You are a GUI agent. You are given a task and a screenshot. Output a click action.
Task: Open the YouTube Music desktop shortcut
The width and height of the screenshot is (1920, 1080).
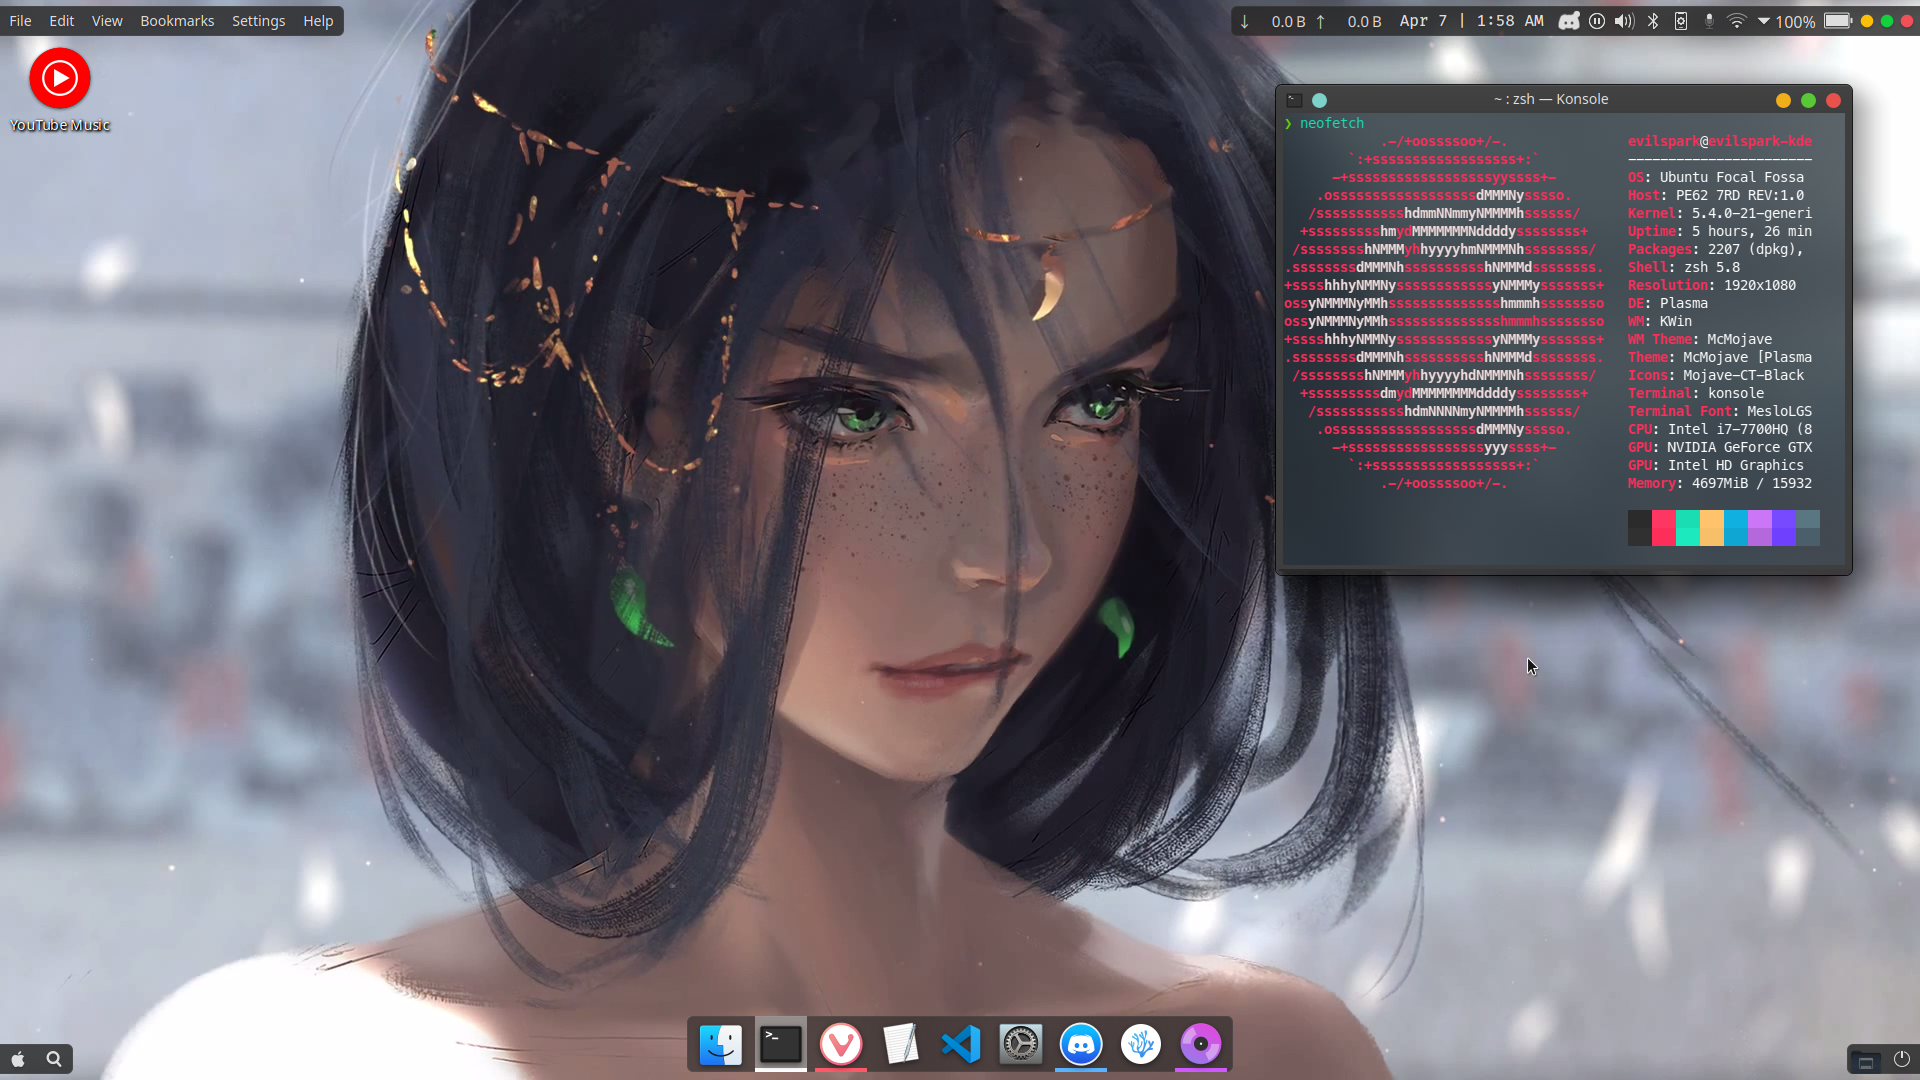click(x=60, y=91)
